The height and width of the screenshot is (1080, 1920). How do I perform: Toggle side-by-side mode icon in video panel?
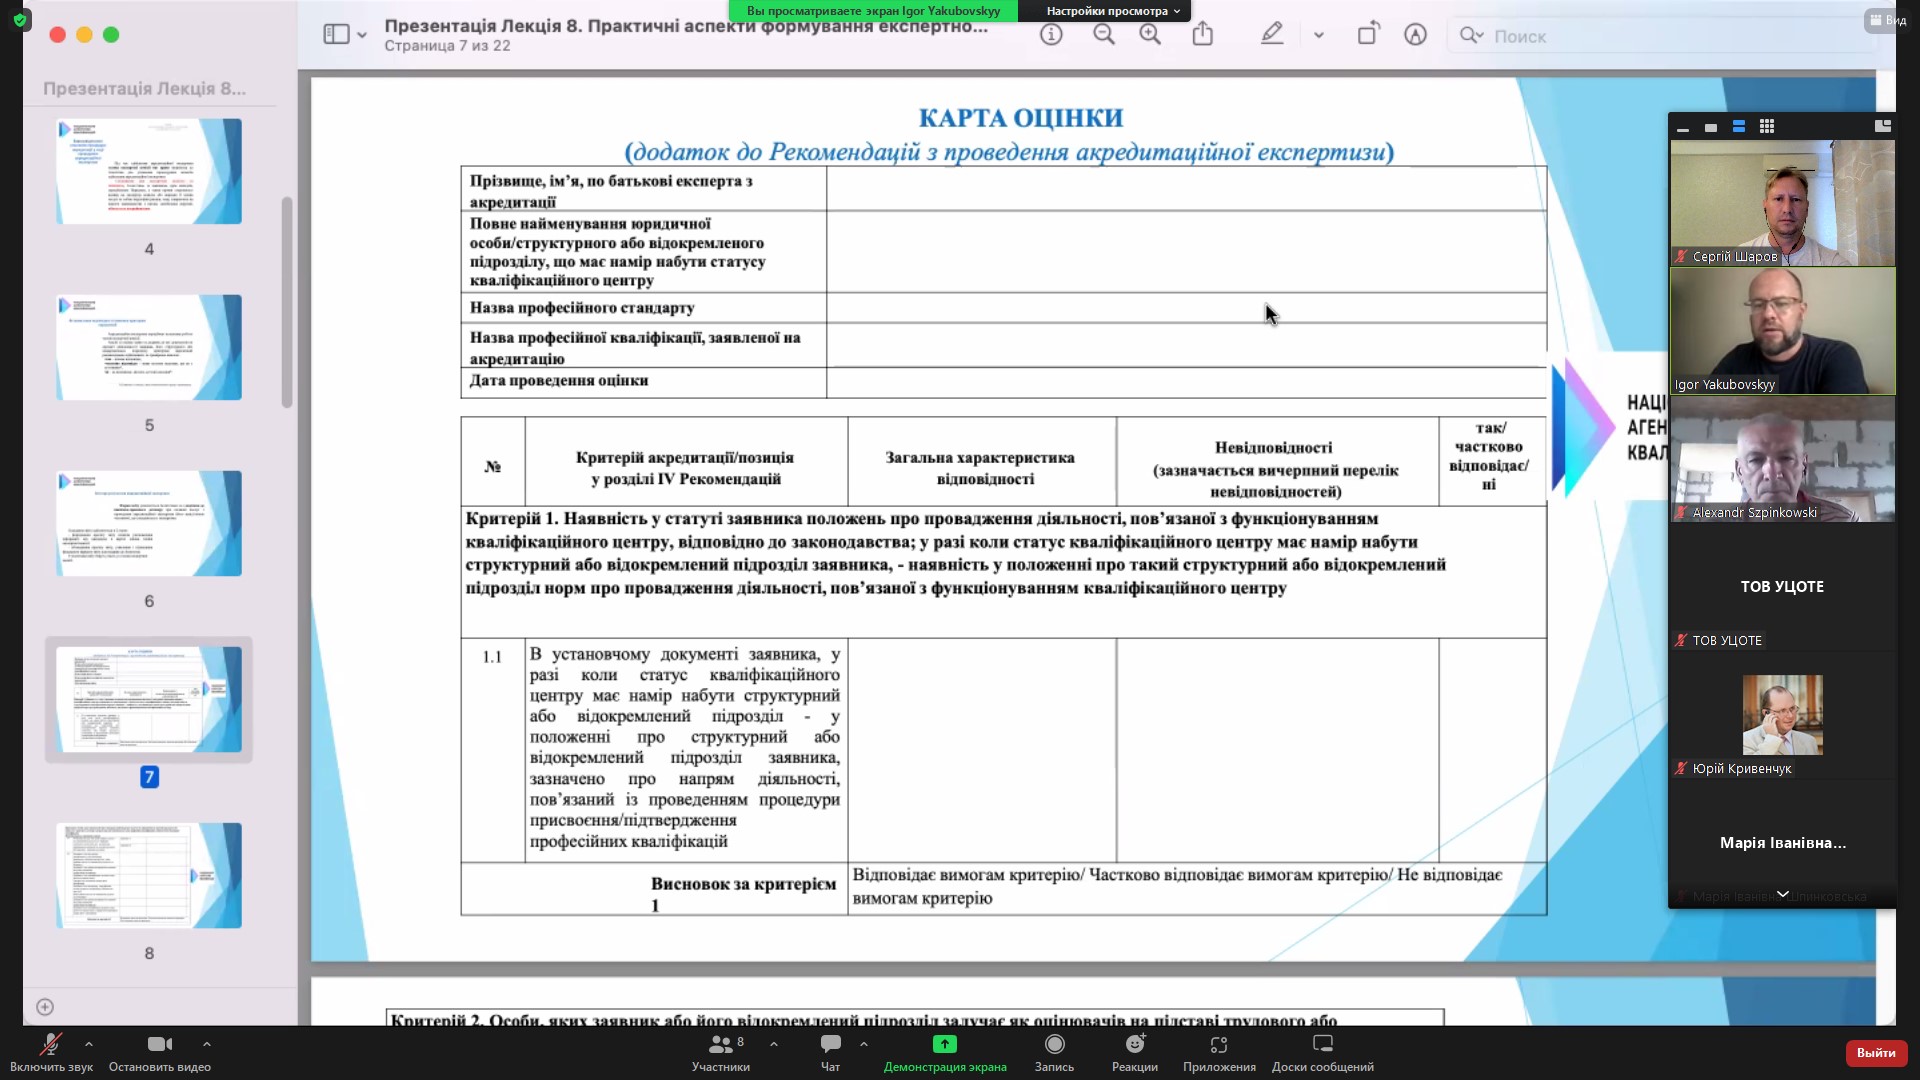pos(1883,126)
